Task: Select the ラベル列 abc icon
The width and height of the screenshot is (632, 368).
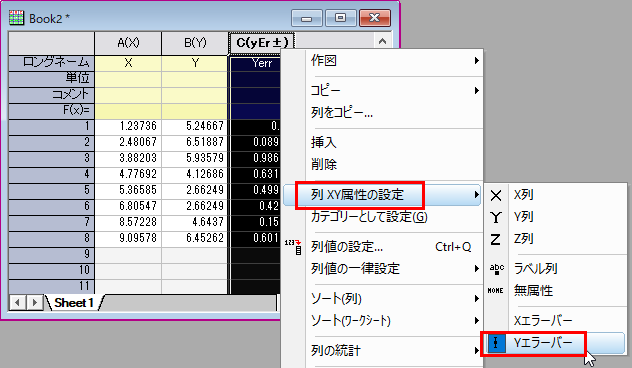Action: point(496,269)
